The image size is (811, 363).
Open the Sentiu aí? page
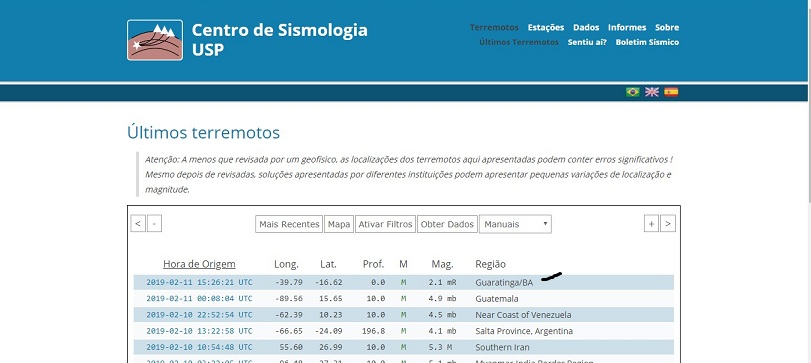click(x=587, y=42)
